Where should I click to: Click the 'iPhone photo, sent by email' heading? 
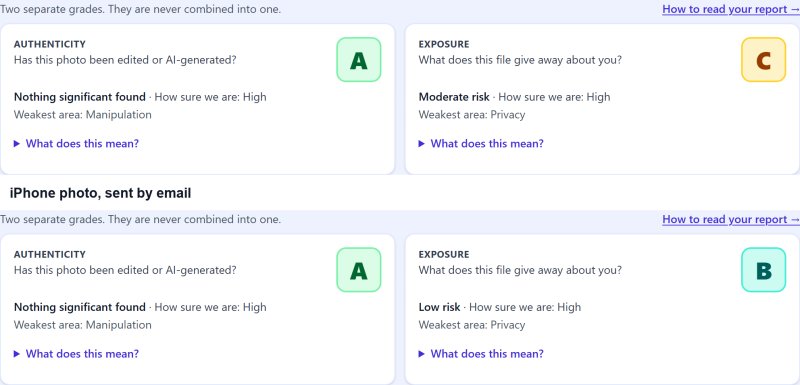[101, 193]
